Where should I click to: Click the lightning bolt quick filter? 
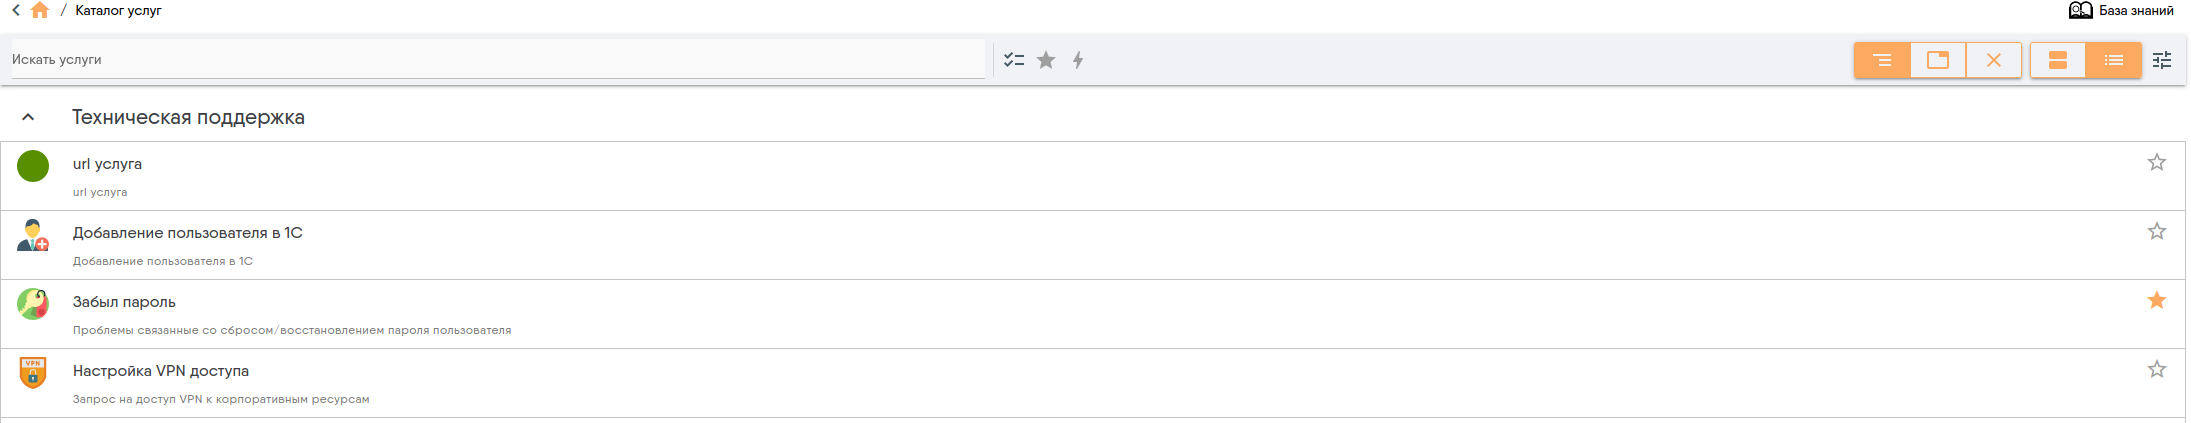1078,60
